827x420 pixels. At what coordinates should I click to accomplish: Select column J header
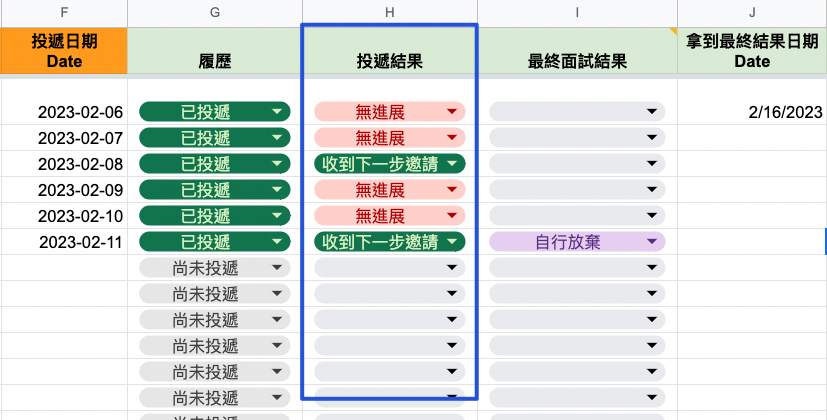click(751, 13)
